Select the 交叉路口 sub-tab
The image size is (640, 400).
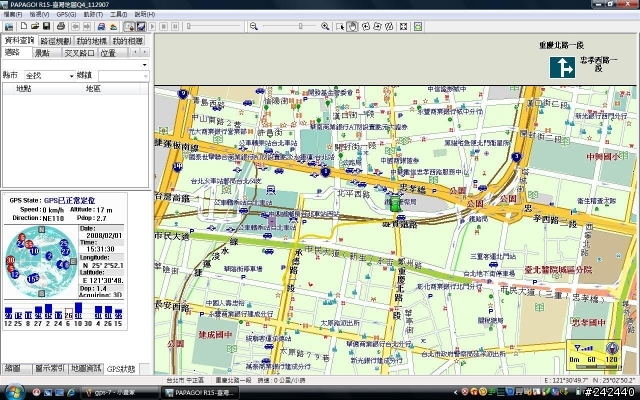tap(80, 53)
